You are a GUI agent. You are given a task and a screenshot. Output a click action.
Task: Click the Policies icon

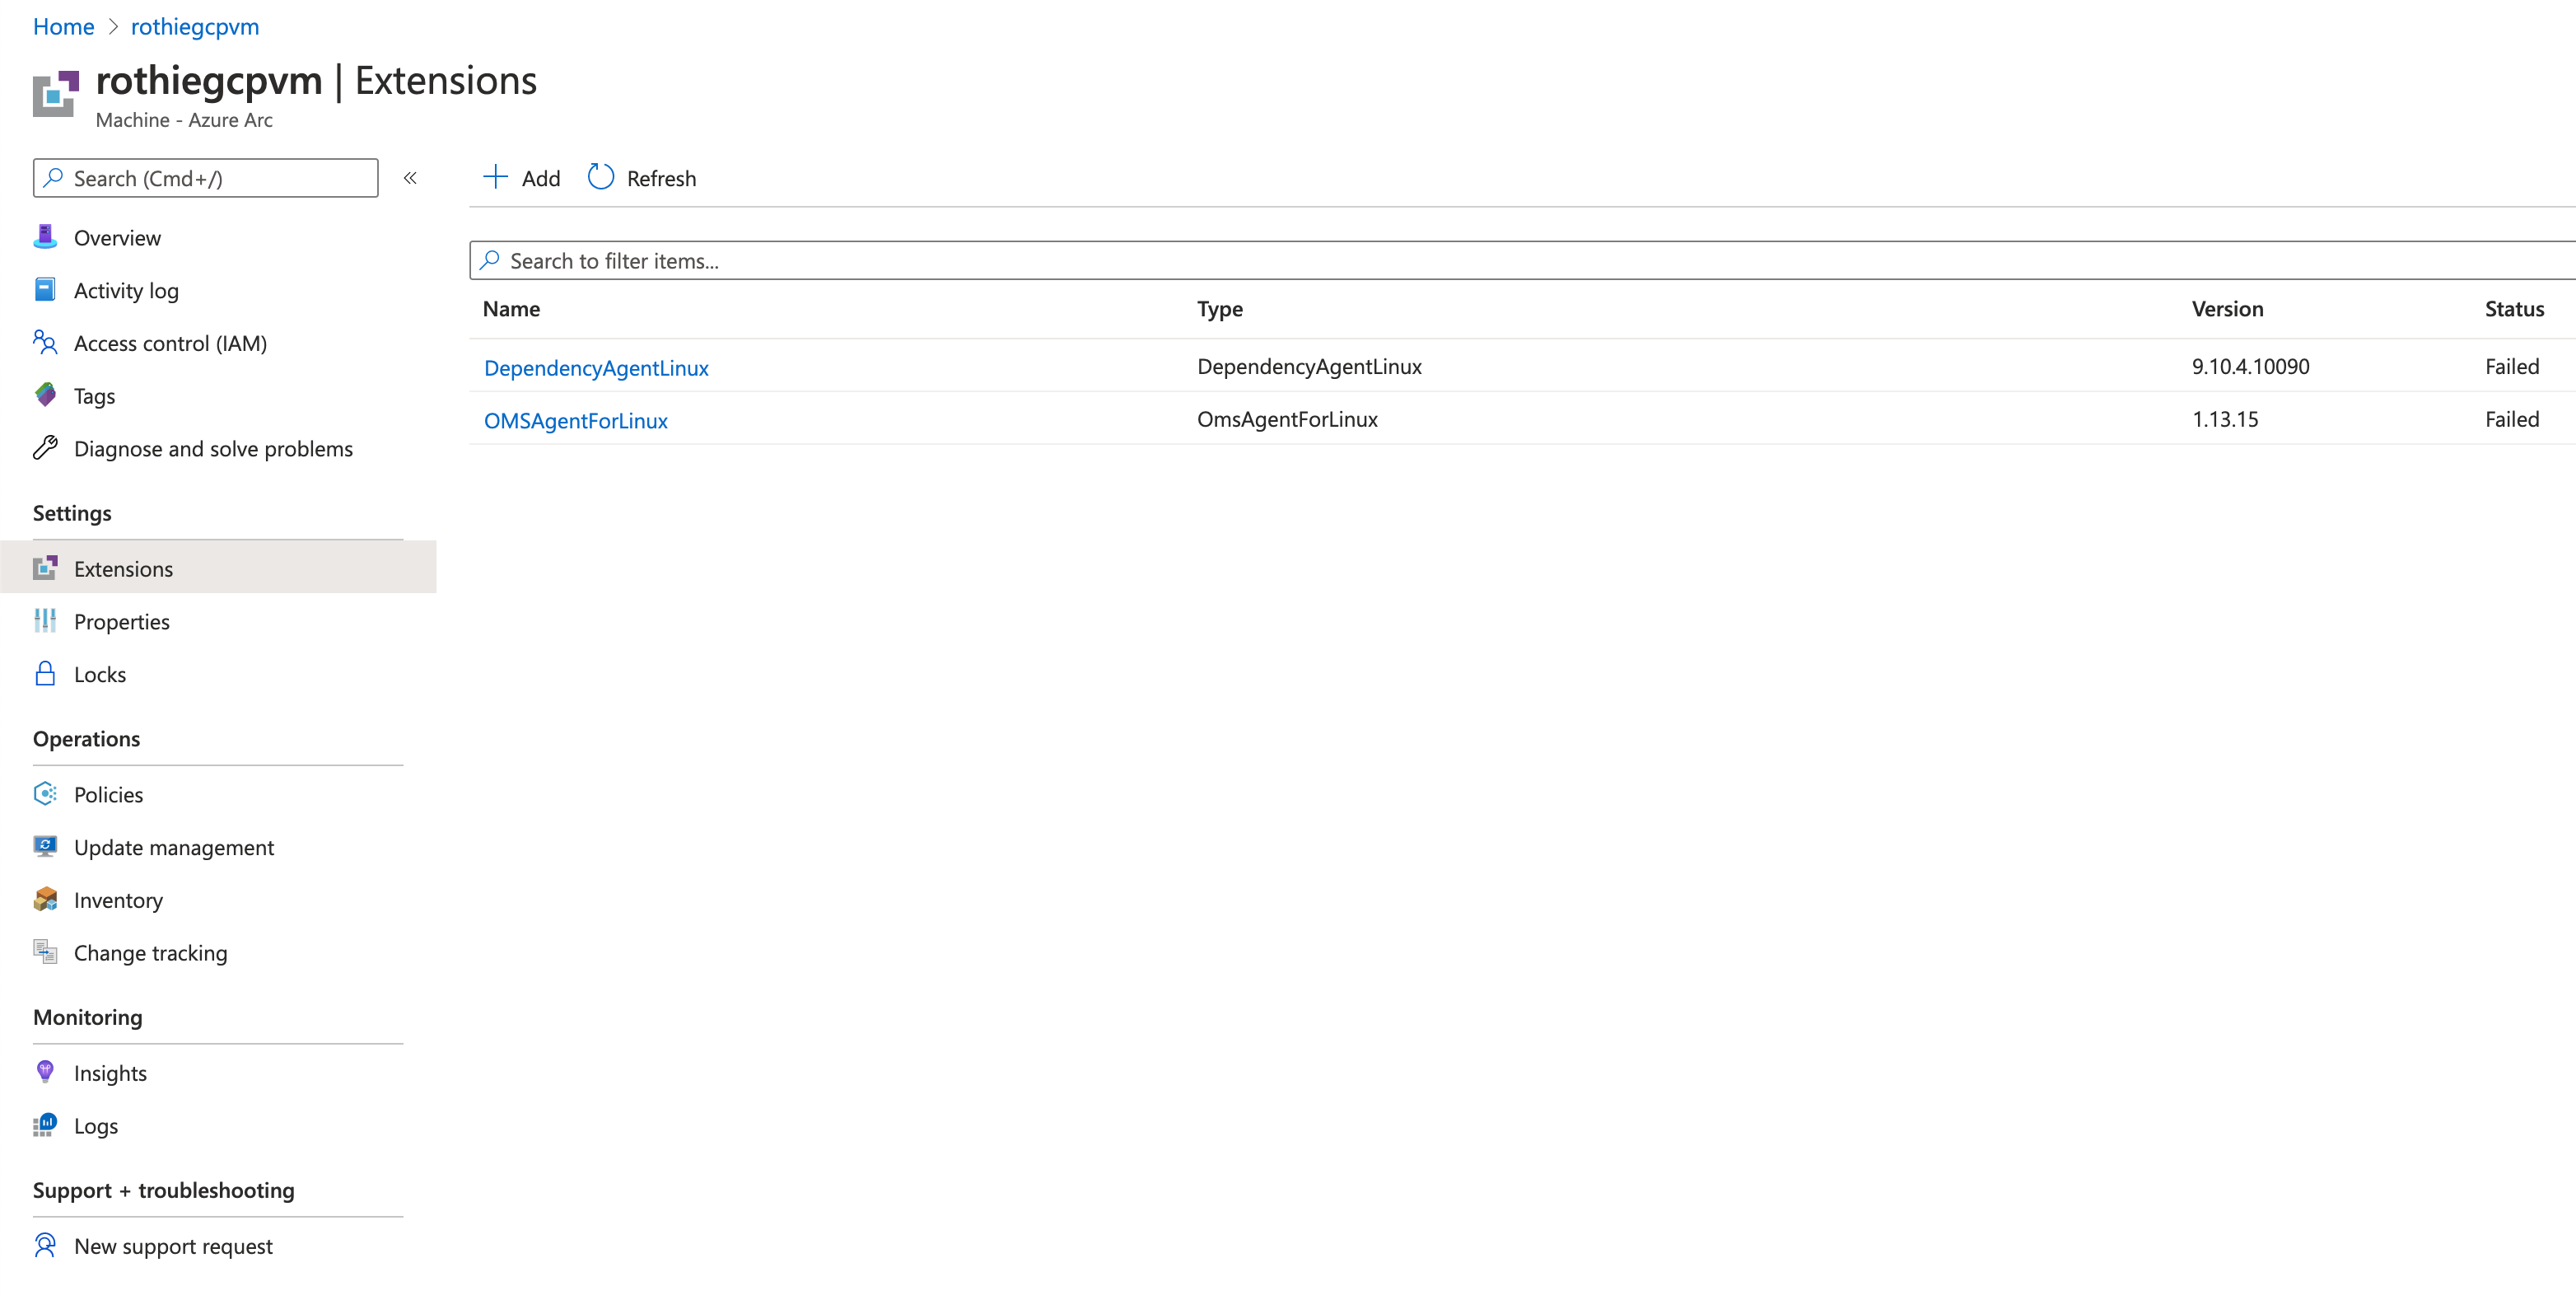tap(45, 794)
